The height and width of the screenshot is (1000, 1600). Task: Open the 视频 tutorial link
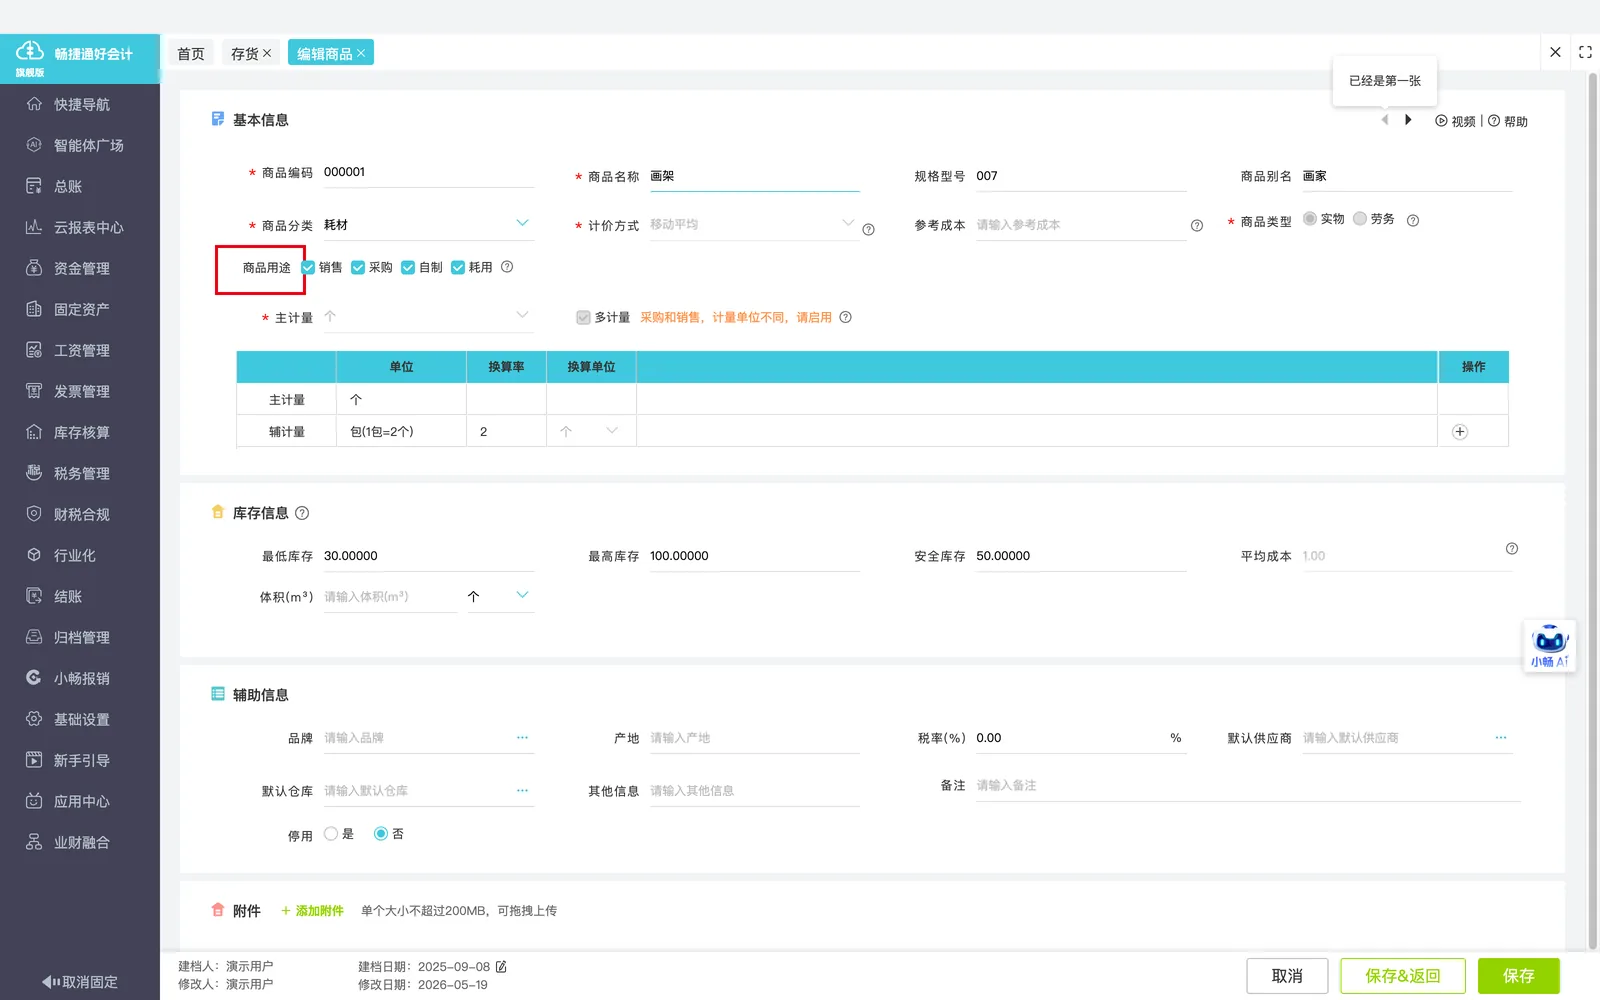1456,121
